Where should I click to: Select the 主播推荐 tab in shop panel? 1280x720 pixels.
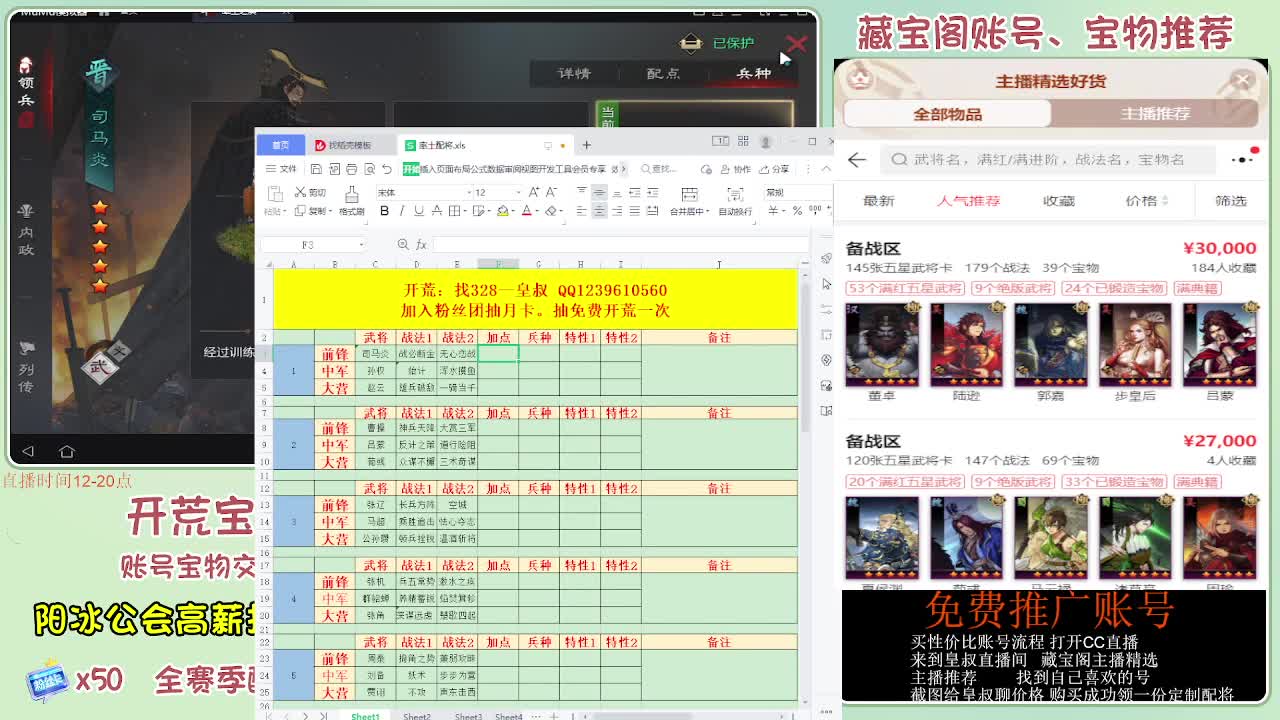[1155, 114]
